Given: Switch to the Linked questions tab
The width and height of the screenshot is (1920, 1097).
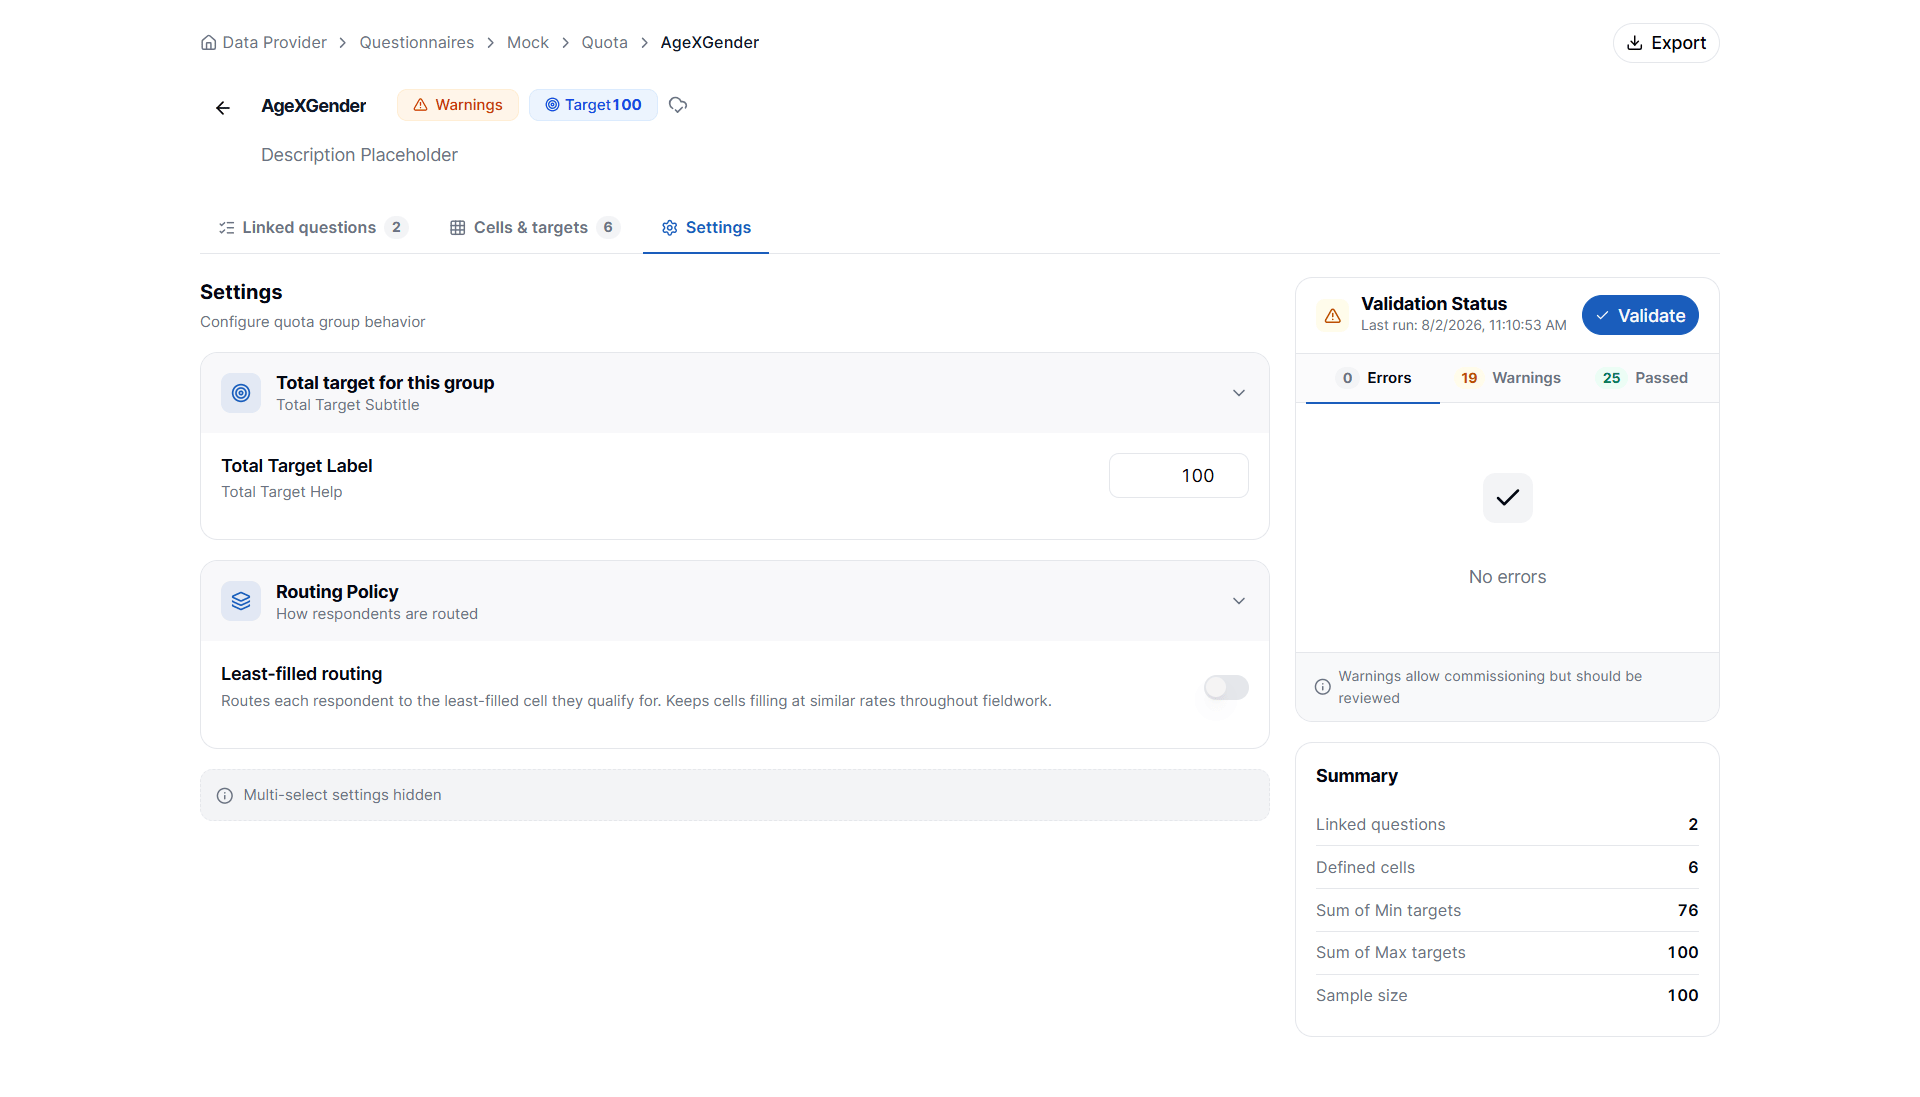Looking at the screenshot, I should pyautogui.click(x=313, y=228).
